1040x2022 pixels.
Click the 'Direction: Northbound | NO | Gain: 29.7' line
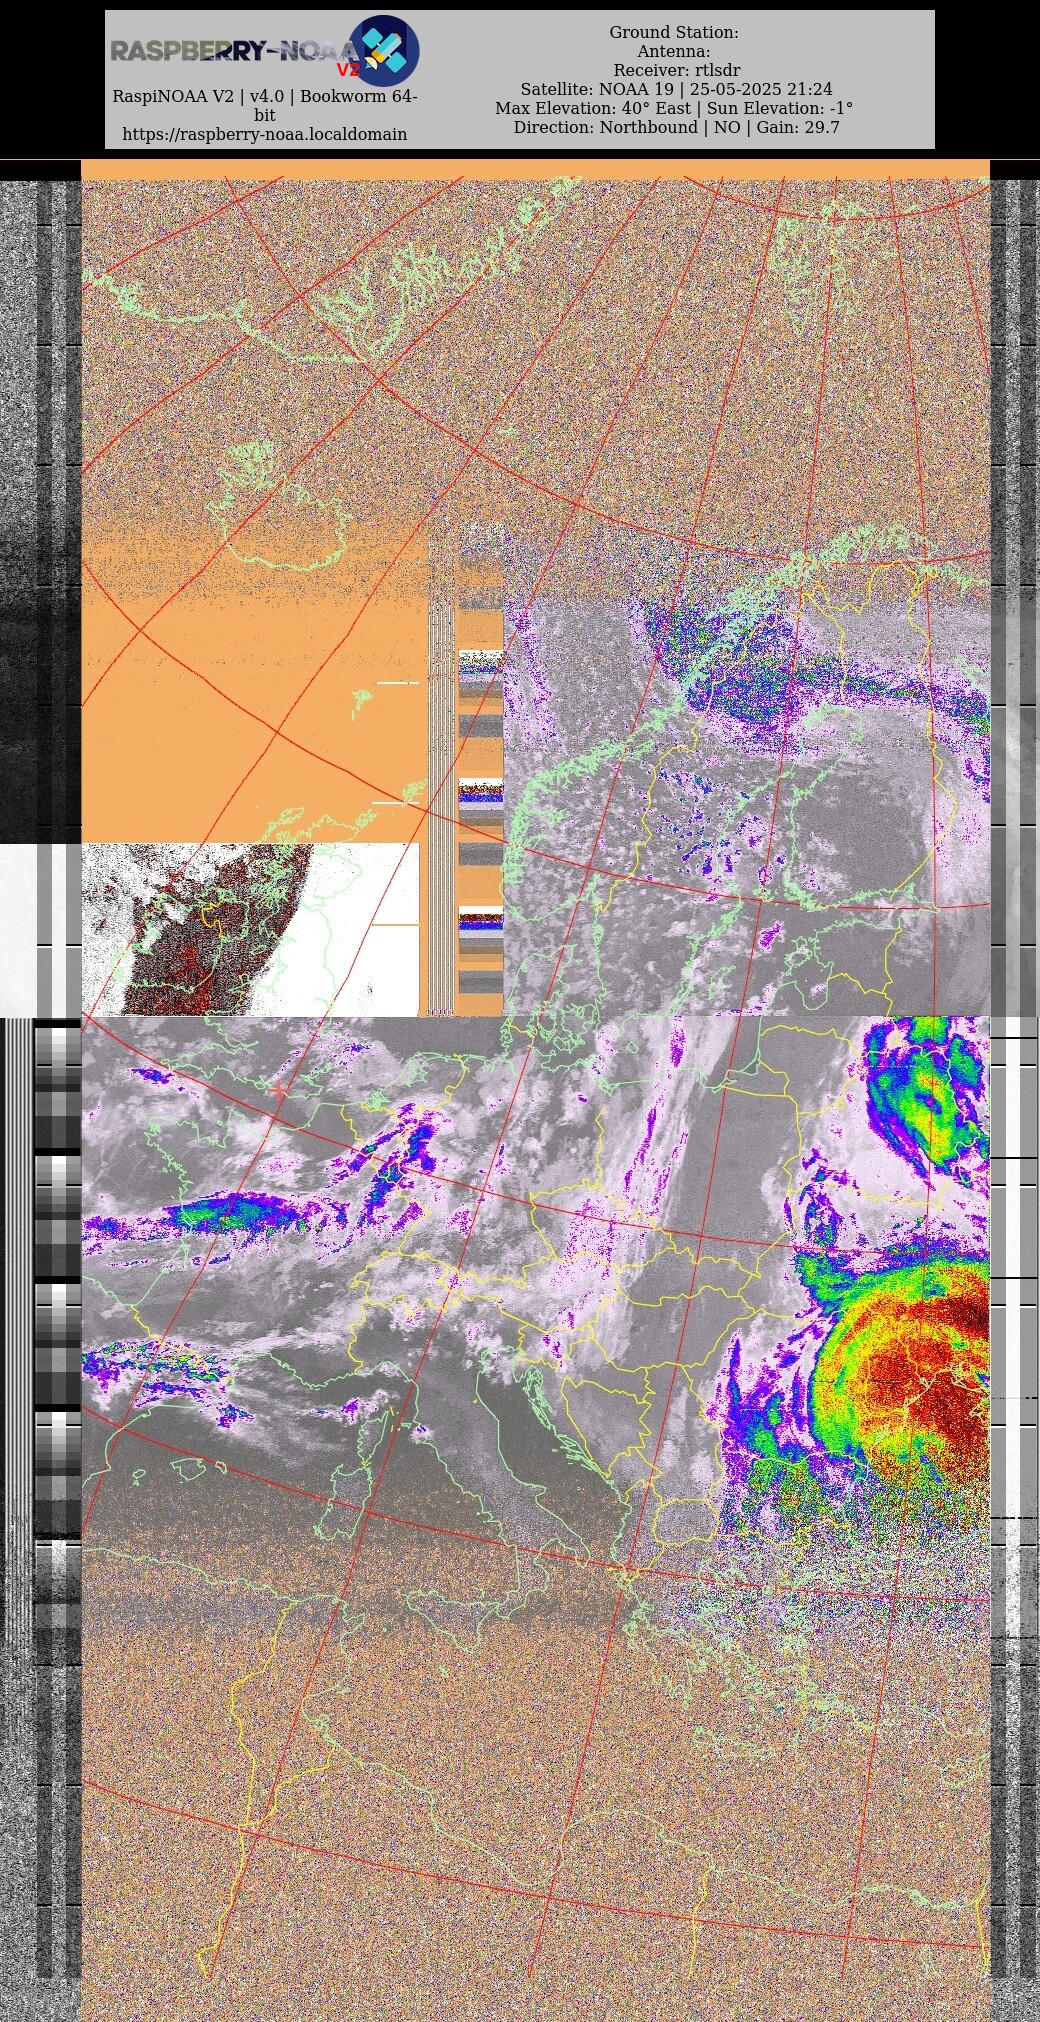click(676, 128)
